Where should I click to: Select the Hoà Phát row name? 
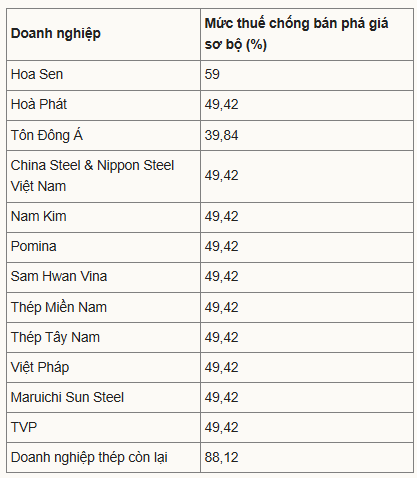39,104
